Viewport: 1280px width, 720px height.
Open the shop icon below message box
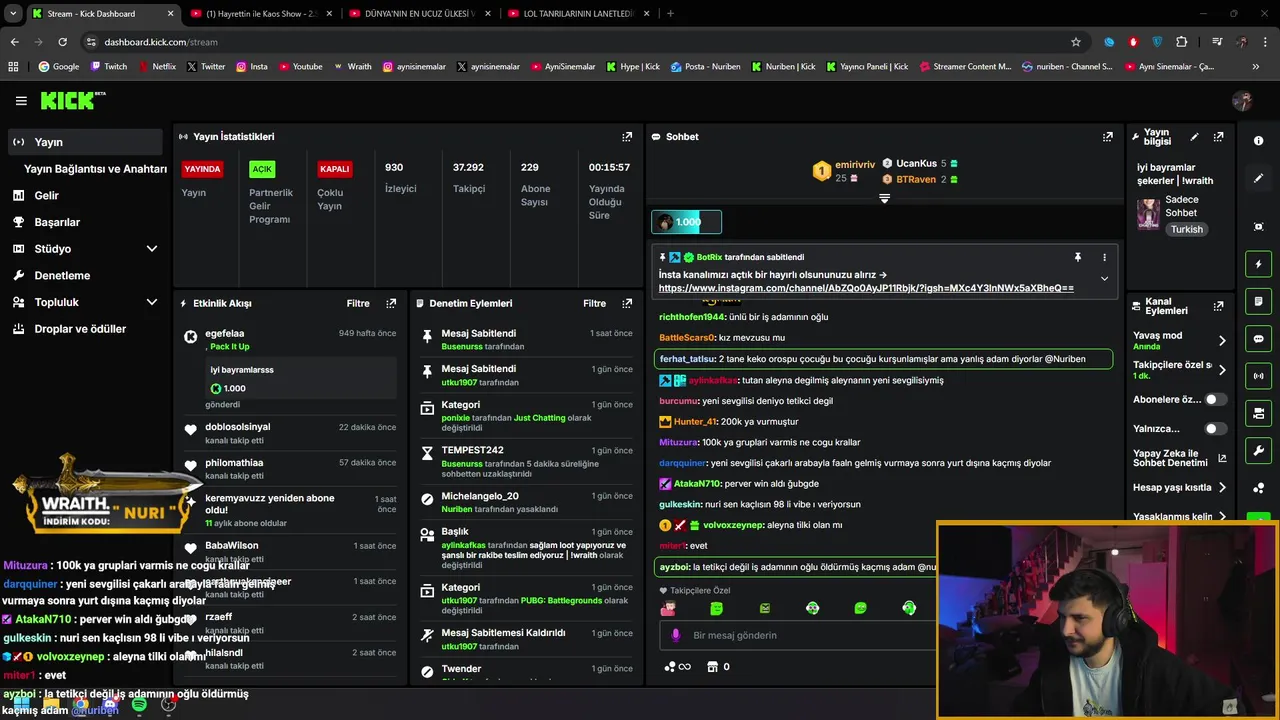pos(712,666)
